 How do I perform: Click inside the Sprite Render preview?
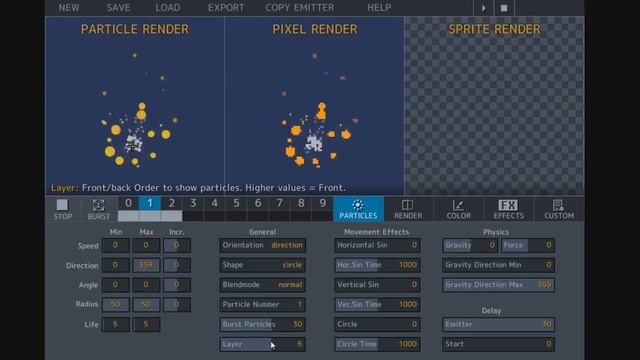(x=494, y=106)
